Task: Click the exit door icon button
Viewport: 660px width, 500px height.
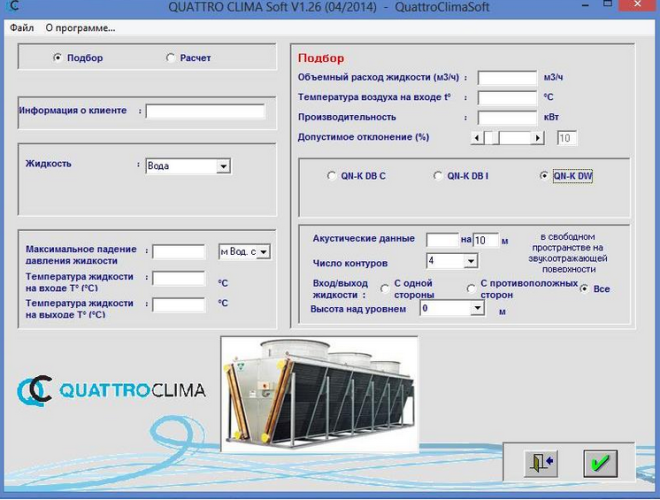Action: (x=541, y=463)
